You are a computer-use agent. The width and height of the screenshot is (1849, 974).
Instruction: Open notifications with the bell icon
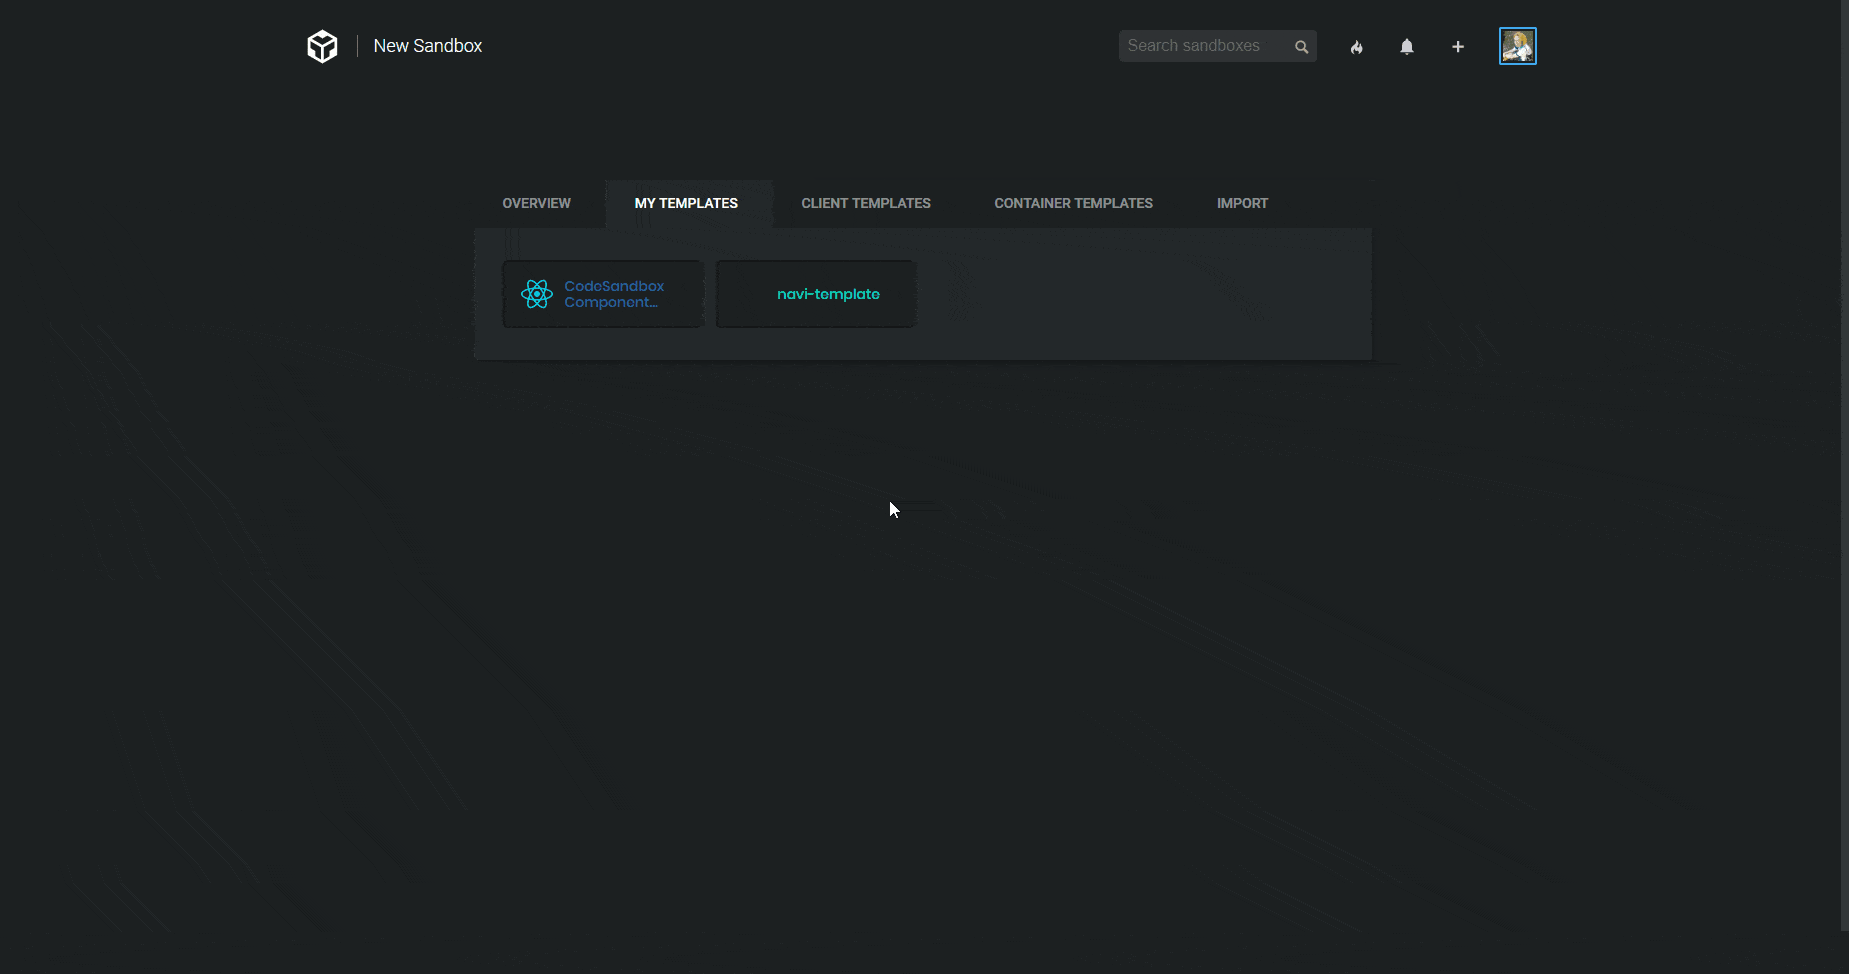pyautogui.click(x=1407, y=46)
